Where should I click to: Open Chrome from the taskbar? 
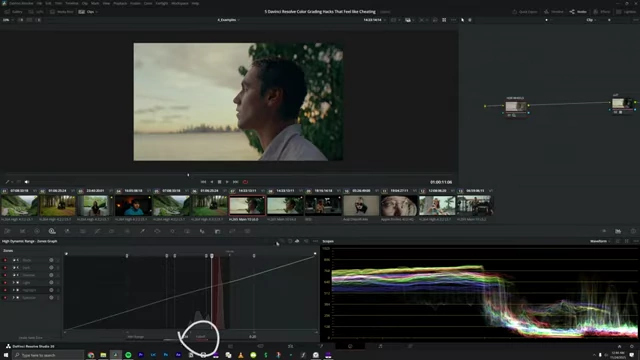click(91, 355)
